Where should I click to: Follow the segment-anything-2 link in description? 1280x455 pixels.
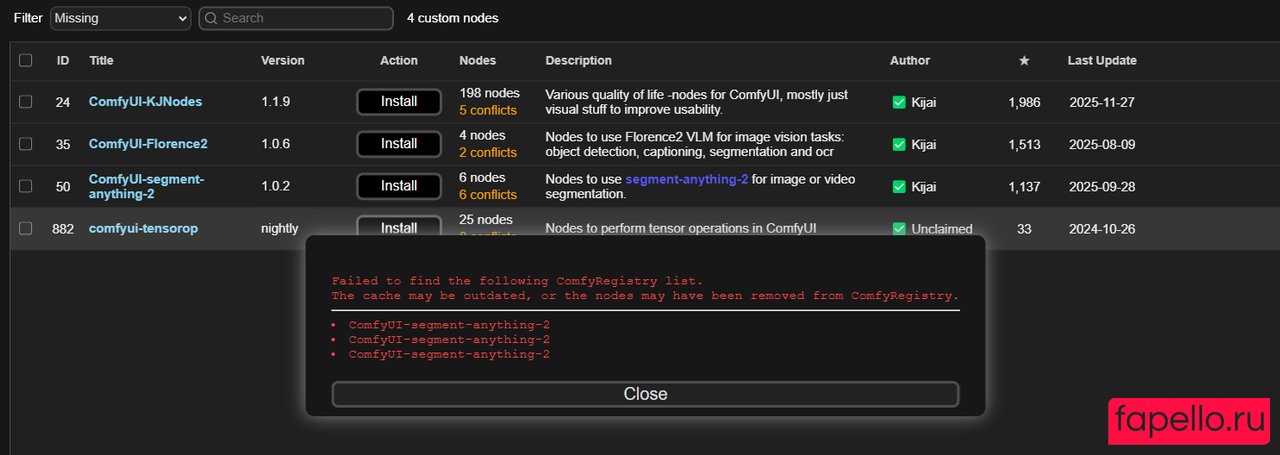pos(686,179)
